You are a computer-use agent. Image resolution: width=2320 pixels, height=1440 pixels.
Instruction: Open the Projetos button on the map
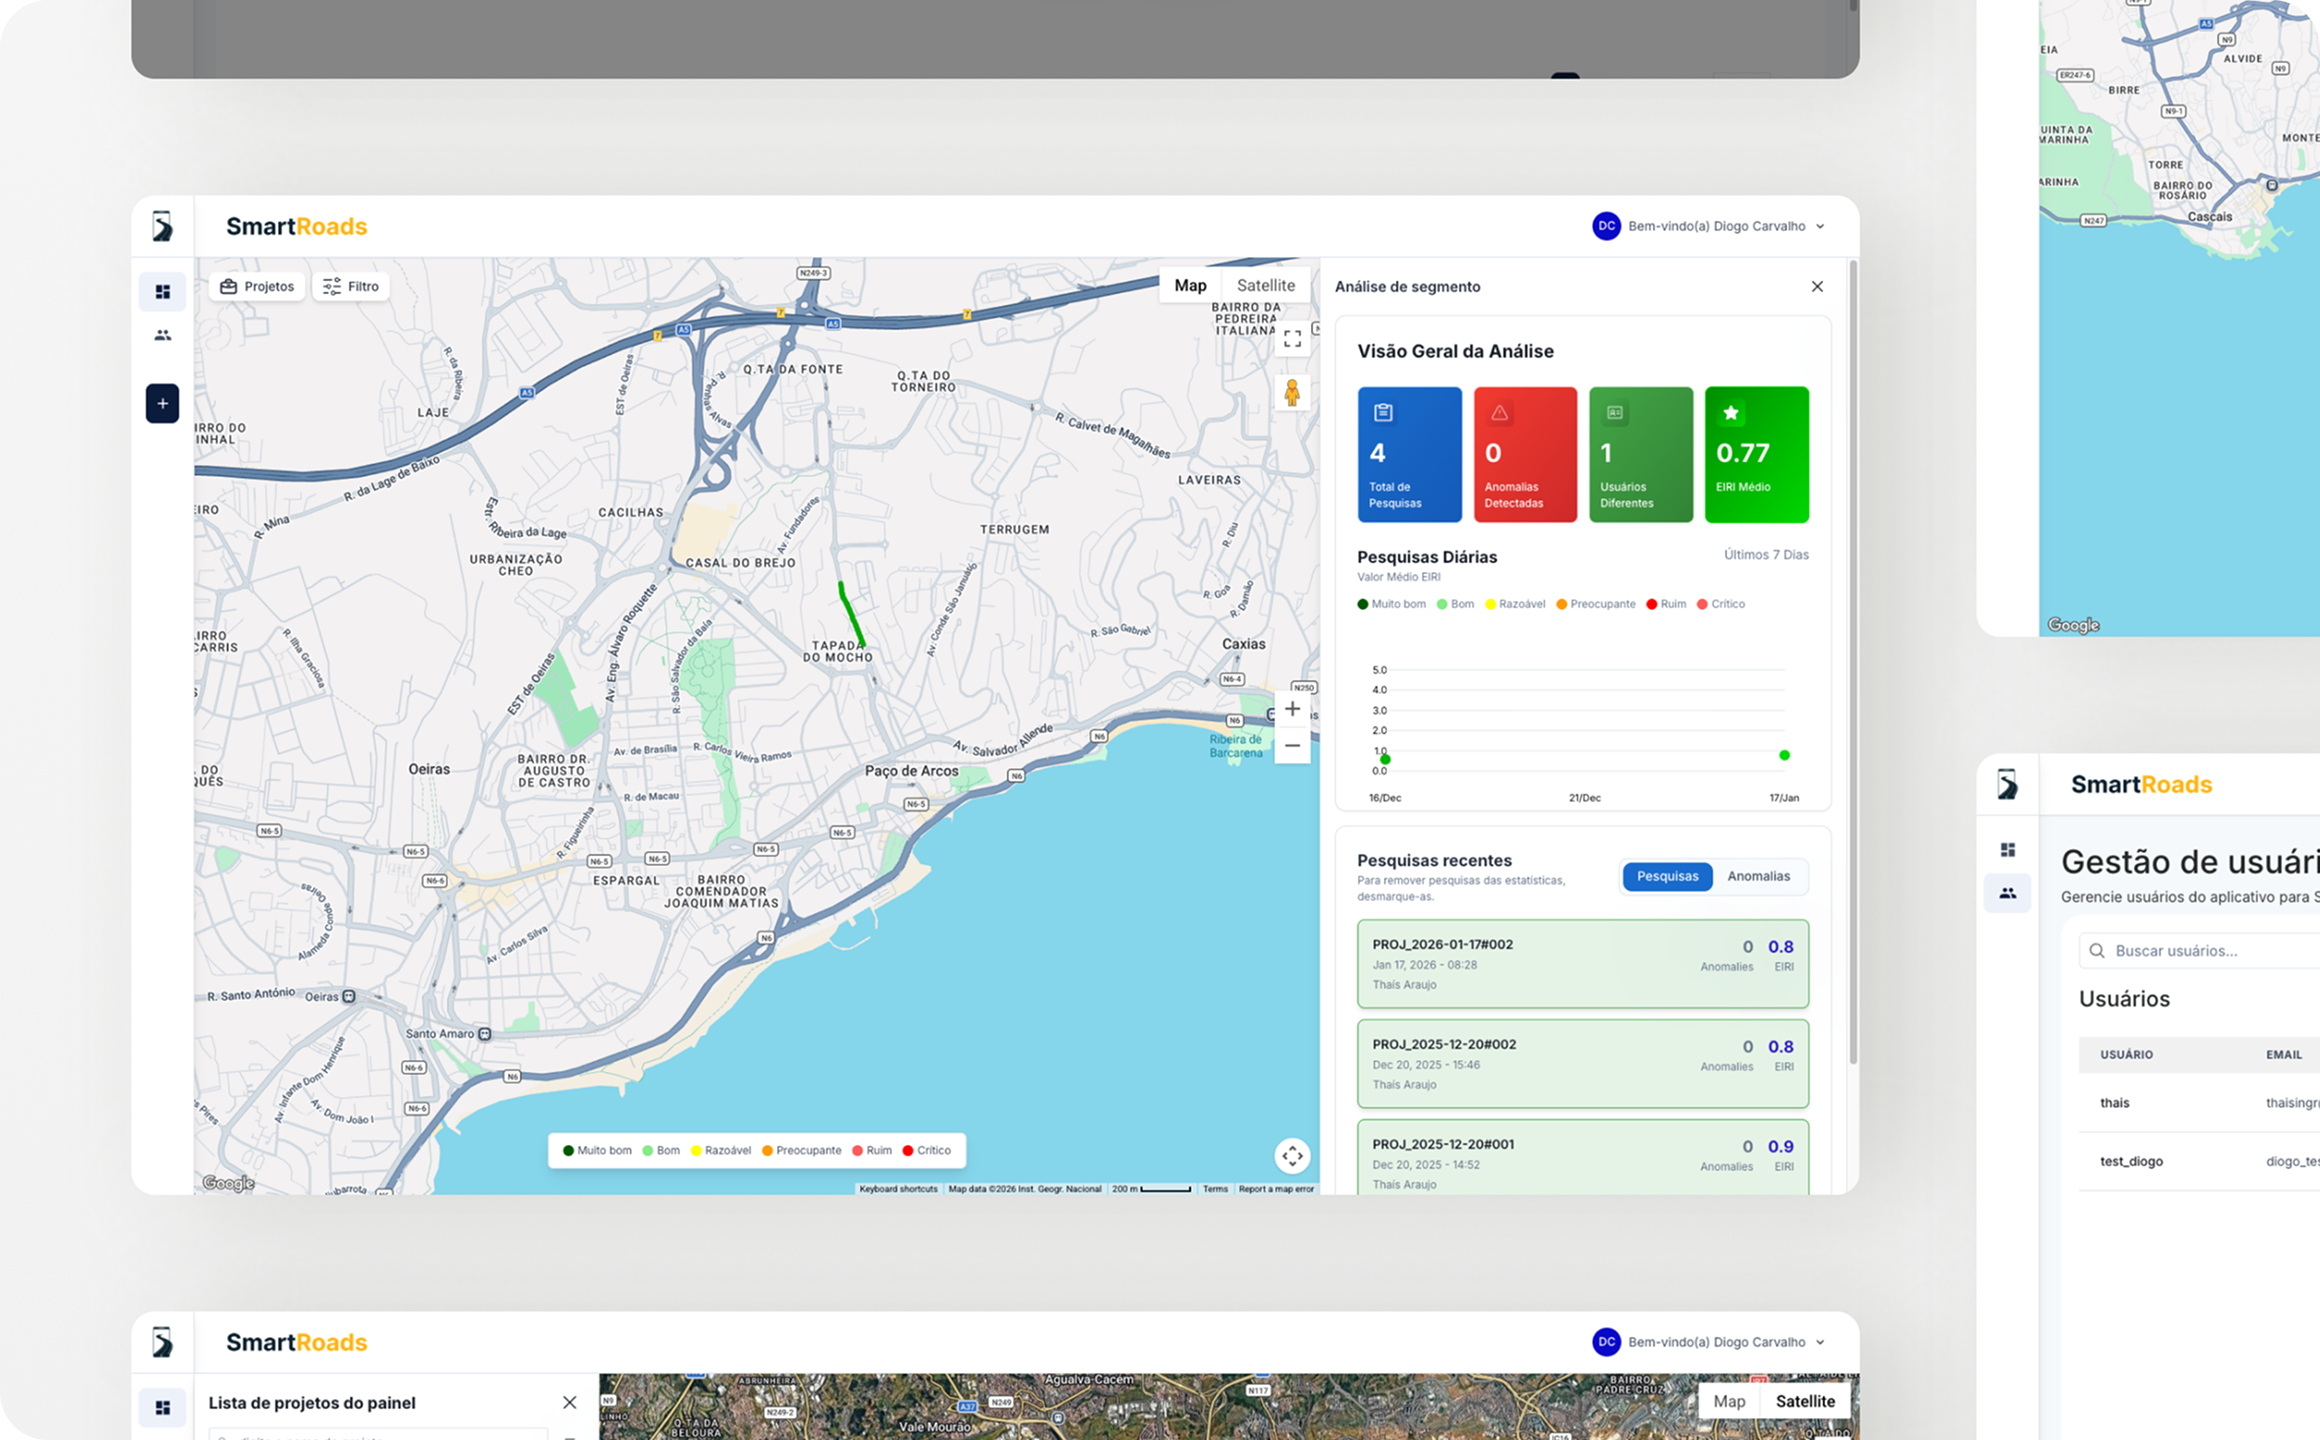(x=257, y=286)
